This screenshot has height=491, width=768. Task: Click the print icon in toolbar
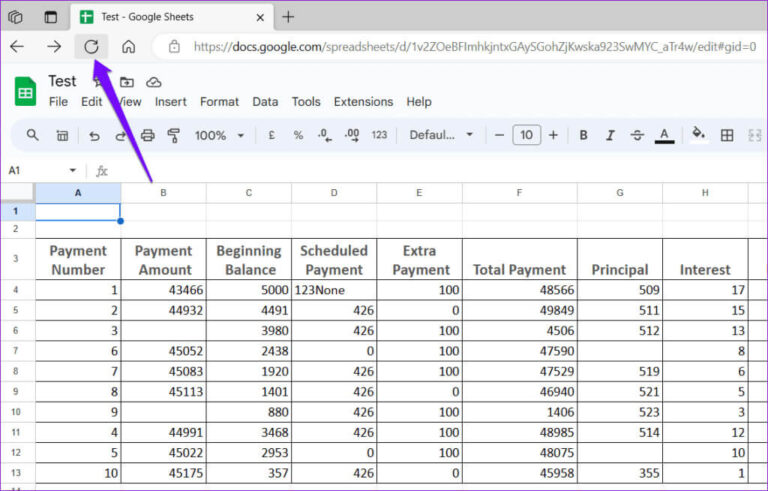pos(148,135)
